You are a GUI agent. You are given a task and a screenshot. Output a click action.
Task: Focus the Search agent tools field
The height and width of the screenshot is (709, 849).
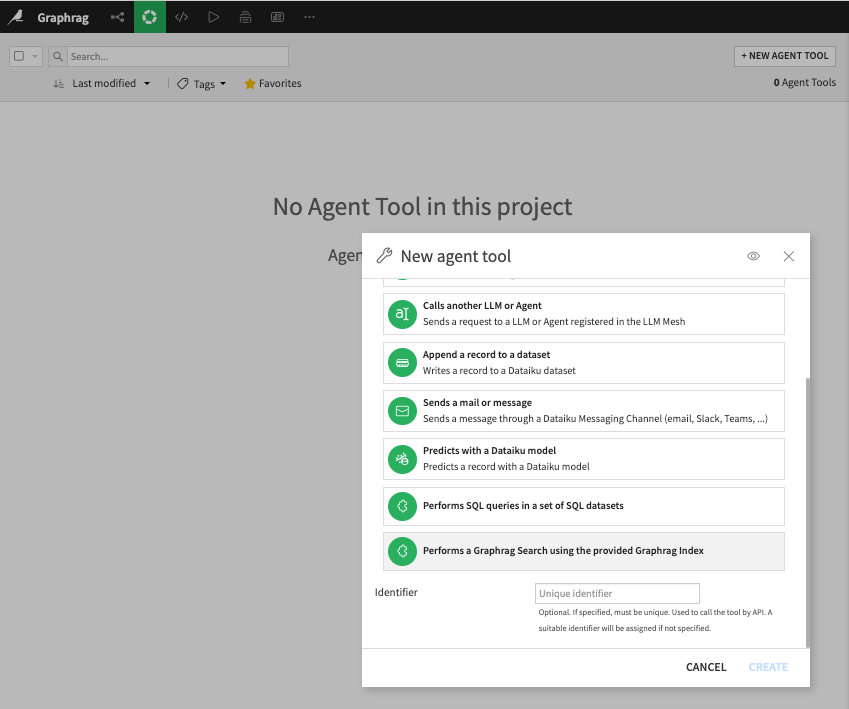click(178, 56)
